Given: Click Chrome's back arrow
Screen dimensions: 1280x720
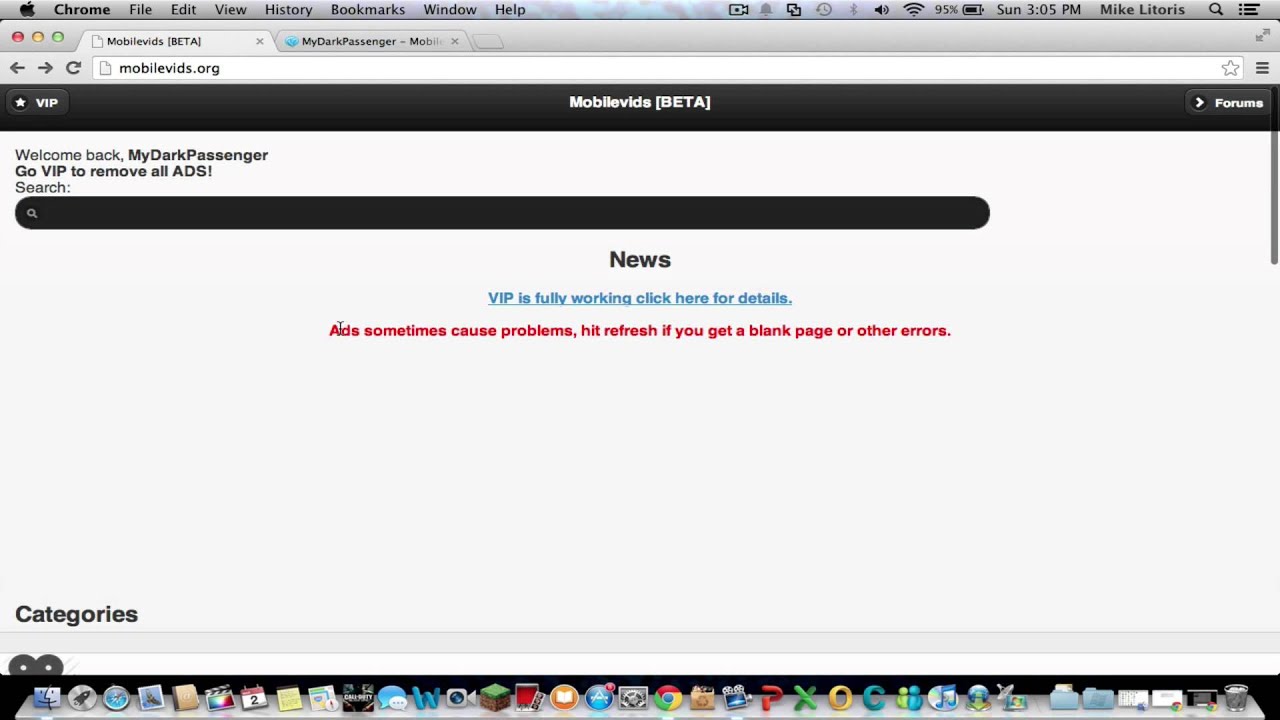Looking at the screenshot, I should click(x=17, y=68).
